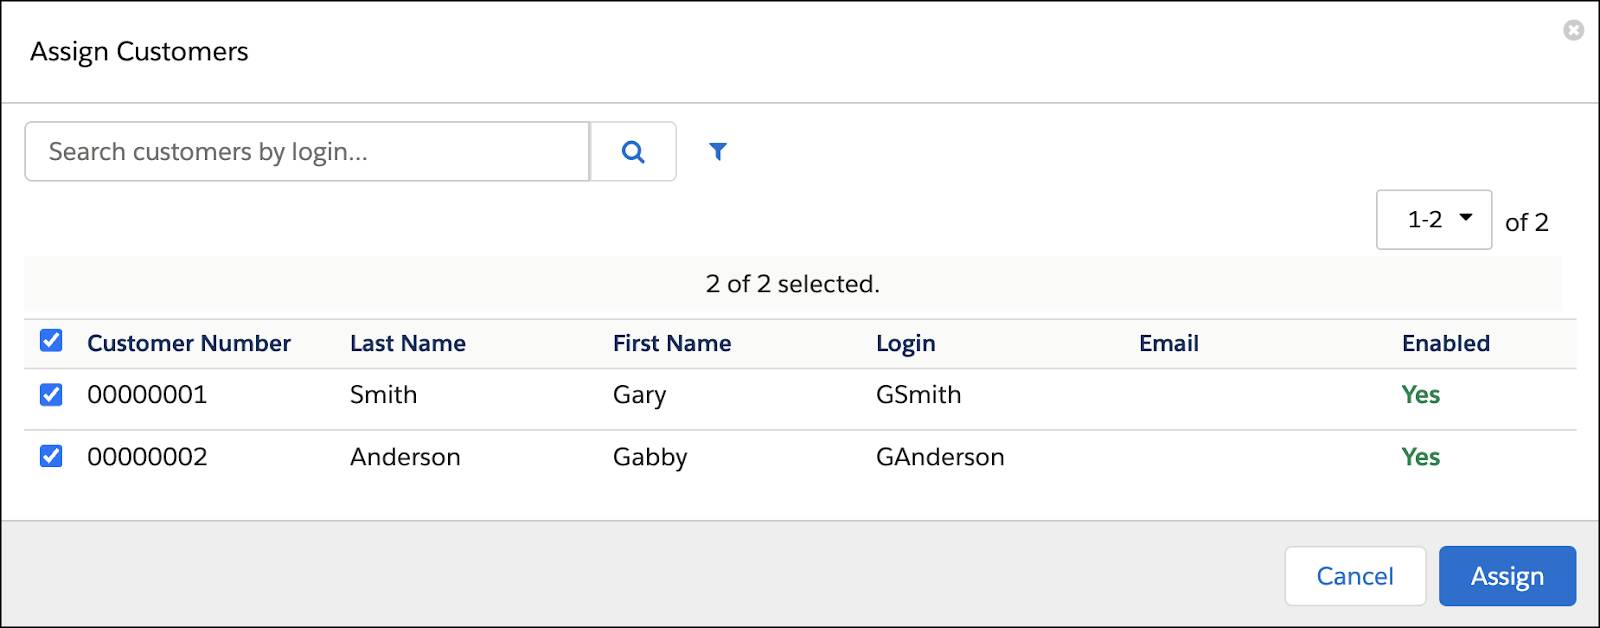Image resolution: width=1600 pixels, height=628 pixels.
Task: Select the GAnderson login cell
Action: [940, 457]
